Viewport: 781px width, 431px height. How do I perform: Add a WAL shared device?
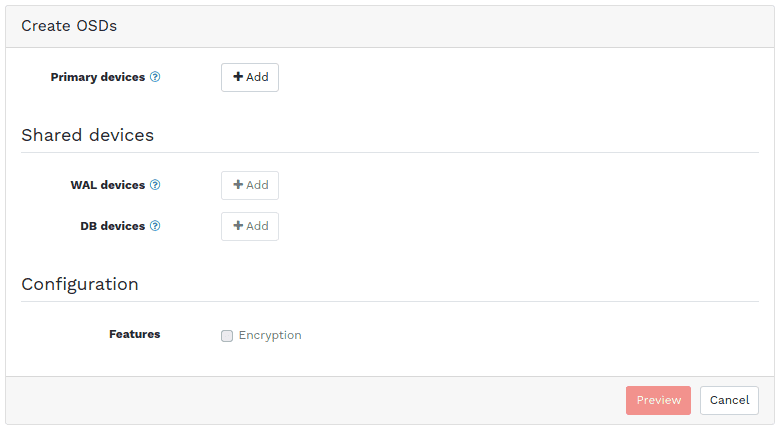click(250, 185)
